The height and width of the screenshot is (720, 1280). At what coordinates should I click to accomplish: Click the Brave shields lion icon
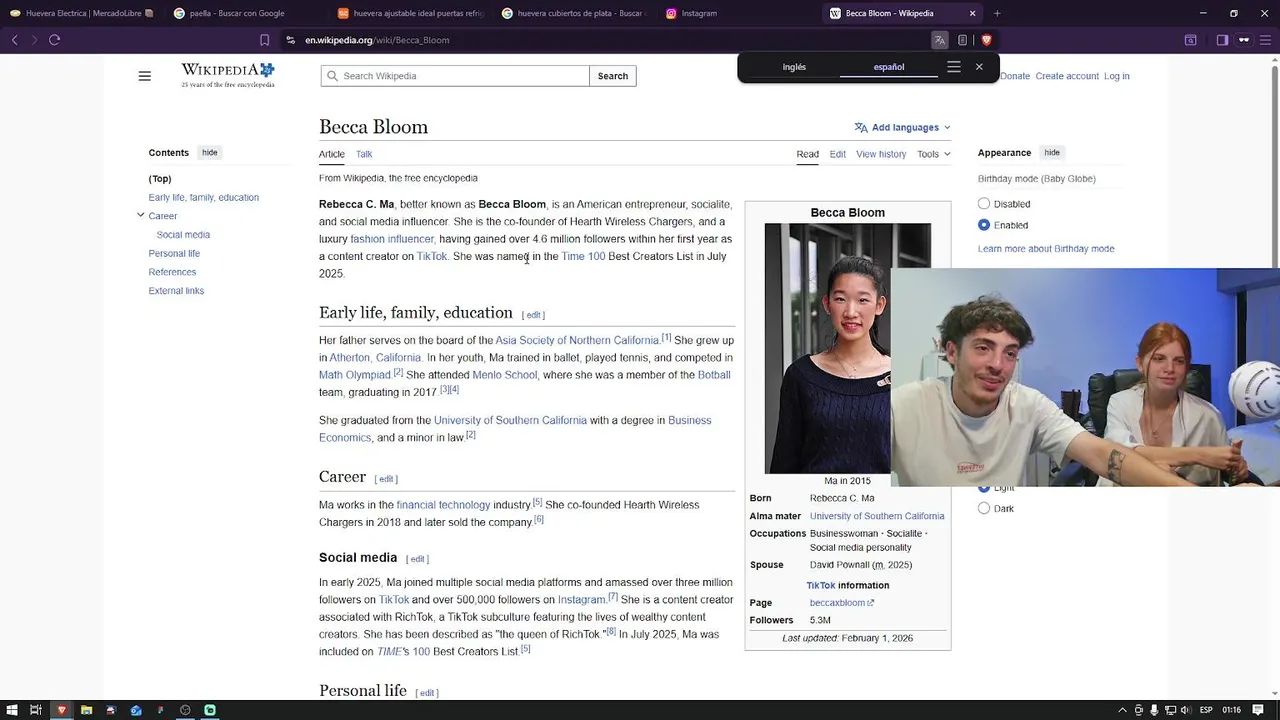tap(986, 40)
